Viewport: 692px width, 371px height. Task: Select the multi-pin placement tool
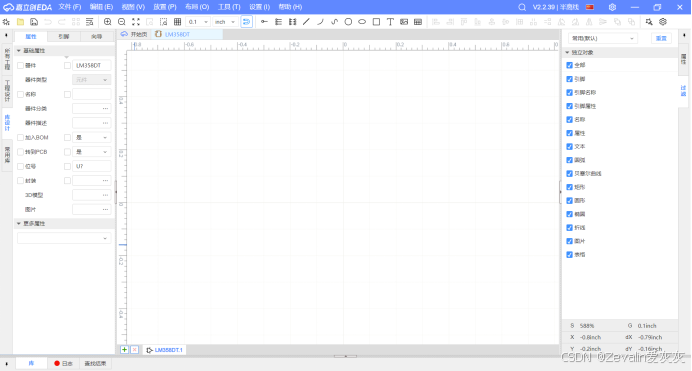(x=278, y=22)
